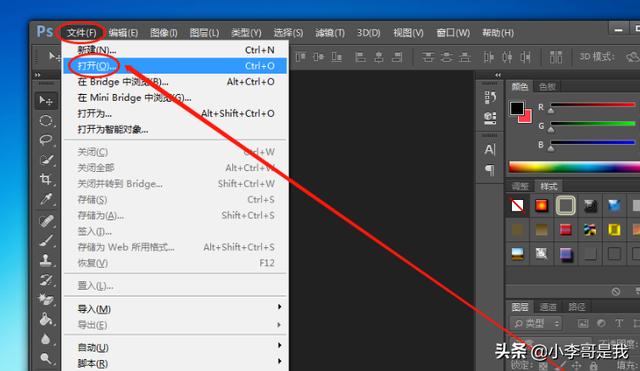This screenshot has width=640, height=371.
Task: Collapse the tools panel double-arrow
Action: pos(38,75)
